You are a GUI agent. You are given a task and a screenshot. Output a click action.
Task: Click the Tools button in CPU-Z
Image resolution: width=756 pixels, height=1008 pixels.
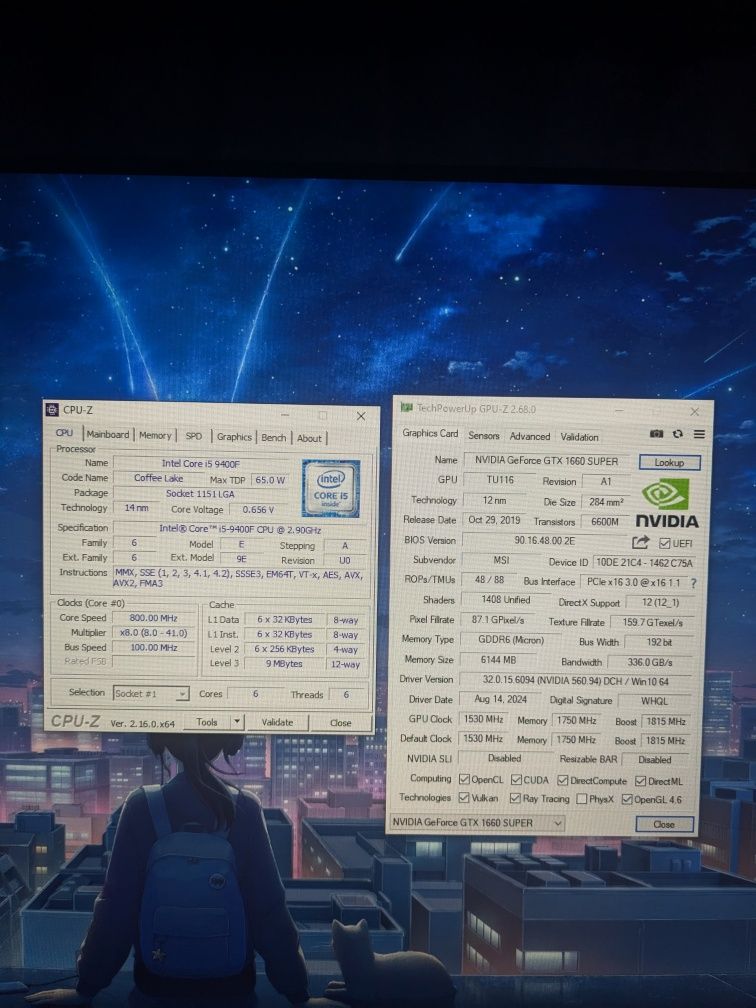206,722
